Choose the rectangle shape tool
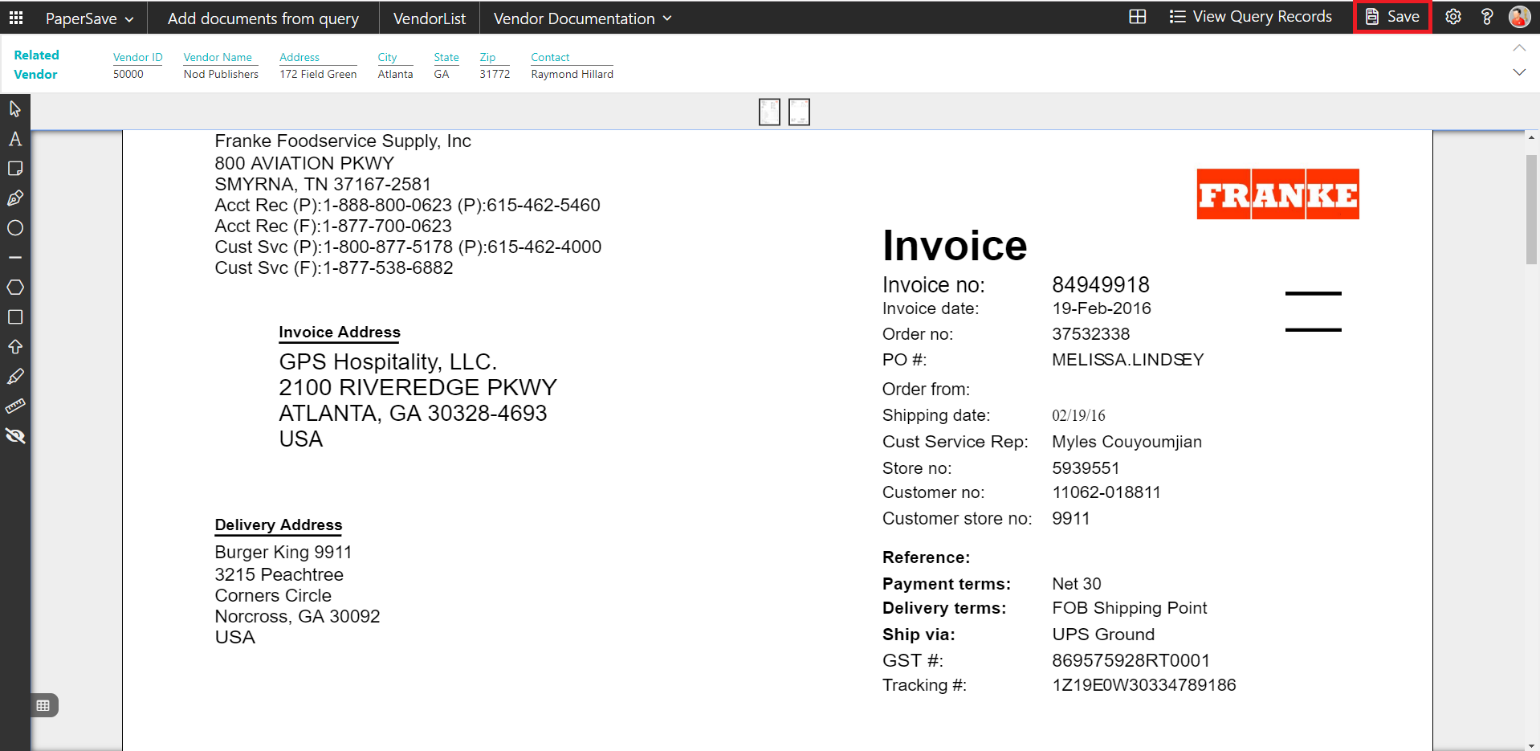 click(x=15, y=317)
